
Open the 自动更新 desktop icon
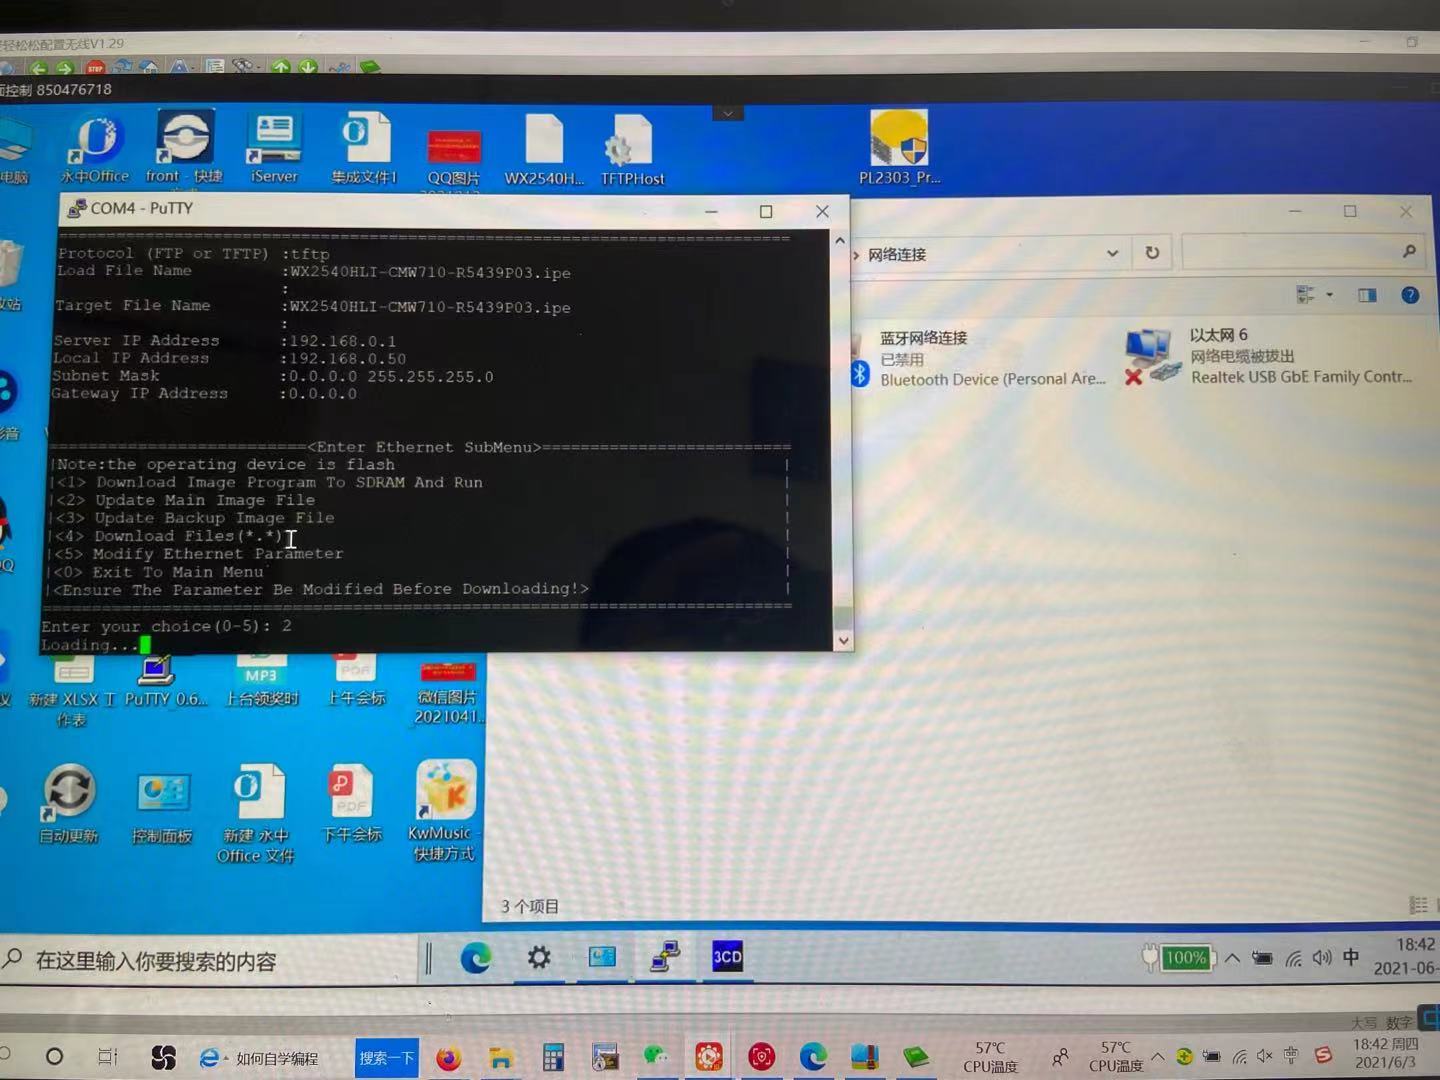coord(69,804)
